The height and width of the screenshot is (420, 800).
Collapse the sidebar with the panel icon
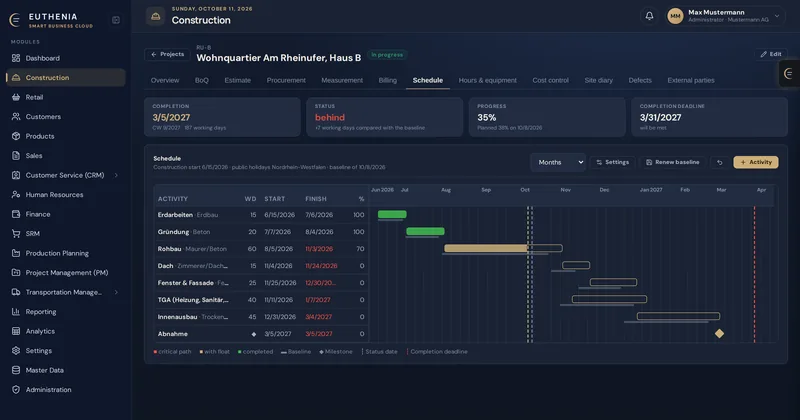116,20
